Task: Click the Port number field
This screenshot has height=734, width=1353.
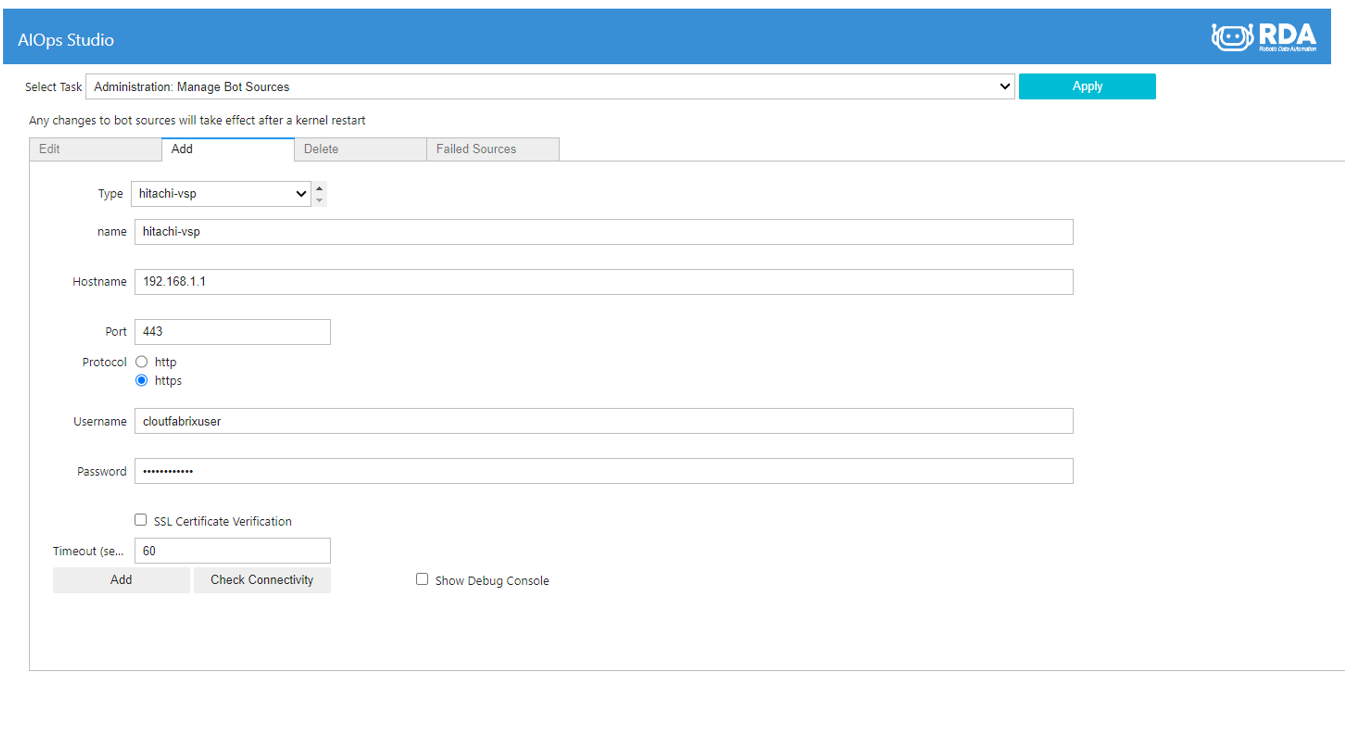Action: click(232, 332)
